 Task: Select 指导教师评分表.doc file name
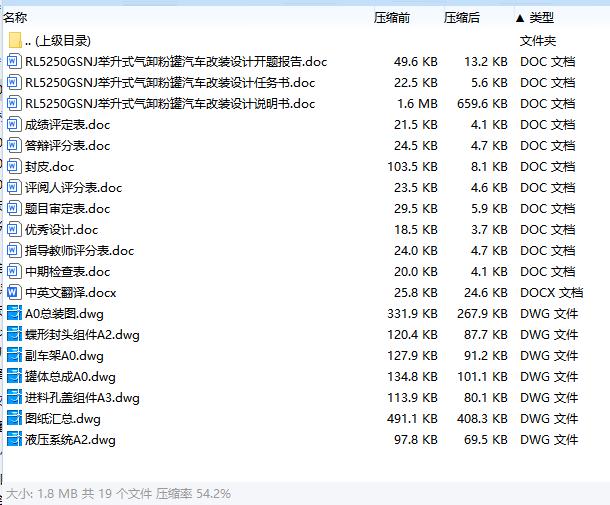[x=79, y=251]
